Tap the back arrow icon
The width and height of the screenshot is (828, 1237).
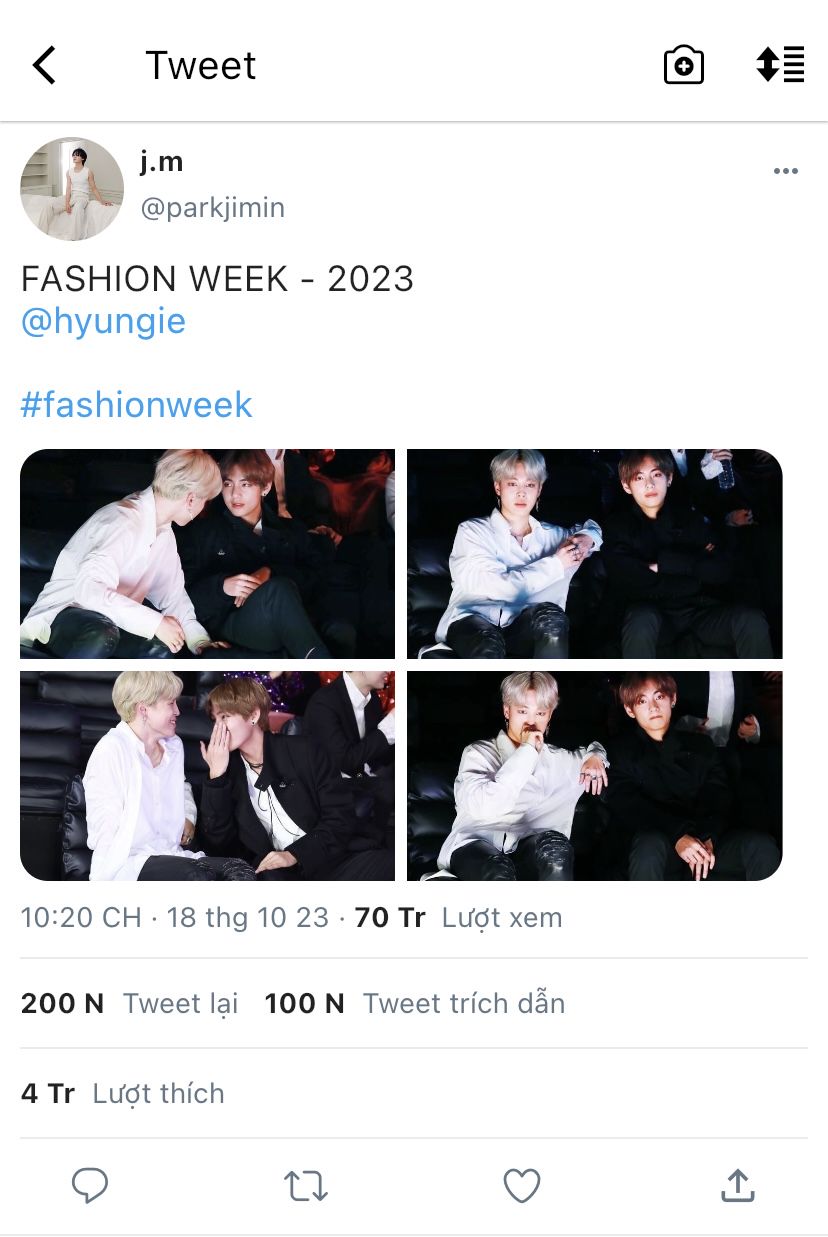[x=45, y=66]
